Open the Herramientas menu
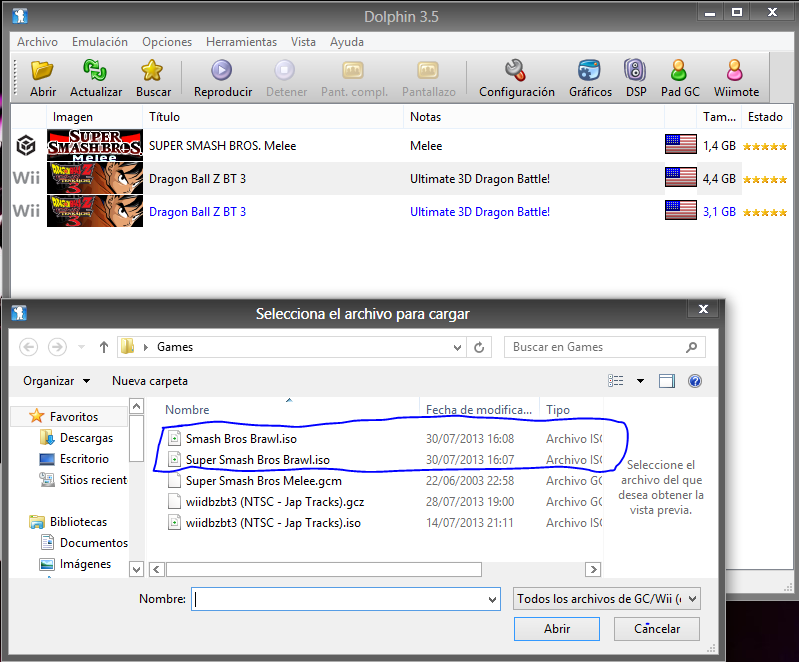The image size is (799, 662). pos(242,42)
